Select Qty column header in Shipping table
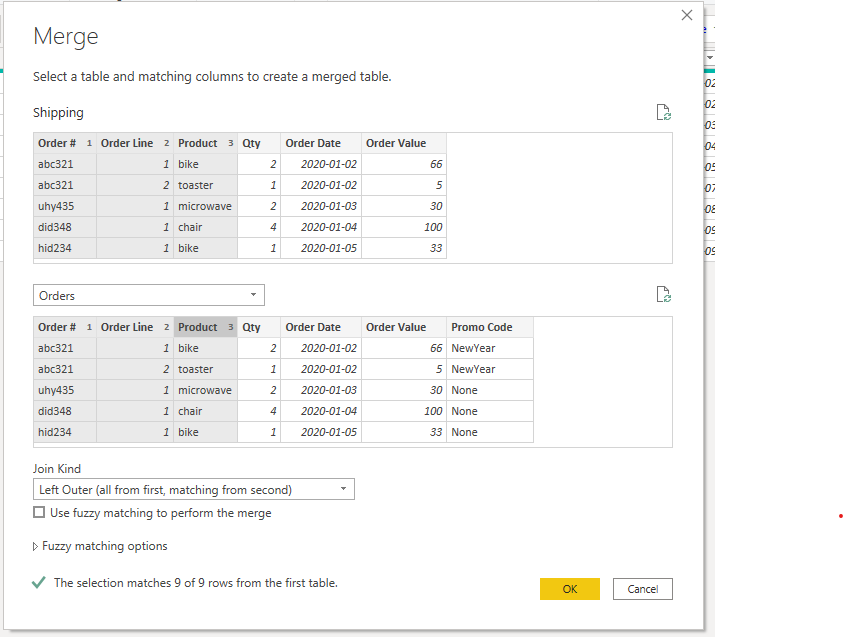The width and height of the screenshot is (844, 637). (259, 143)
